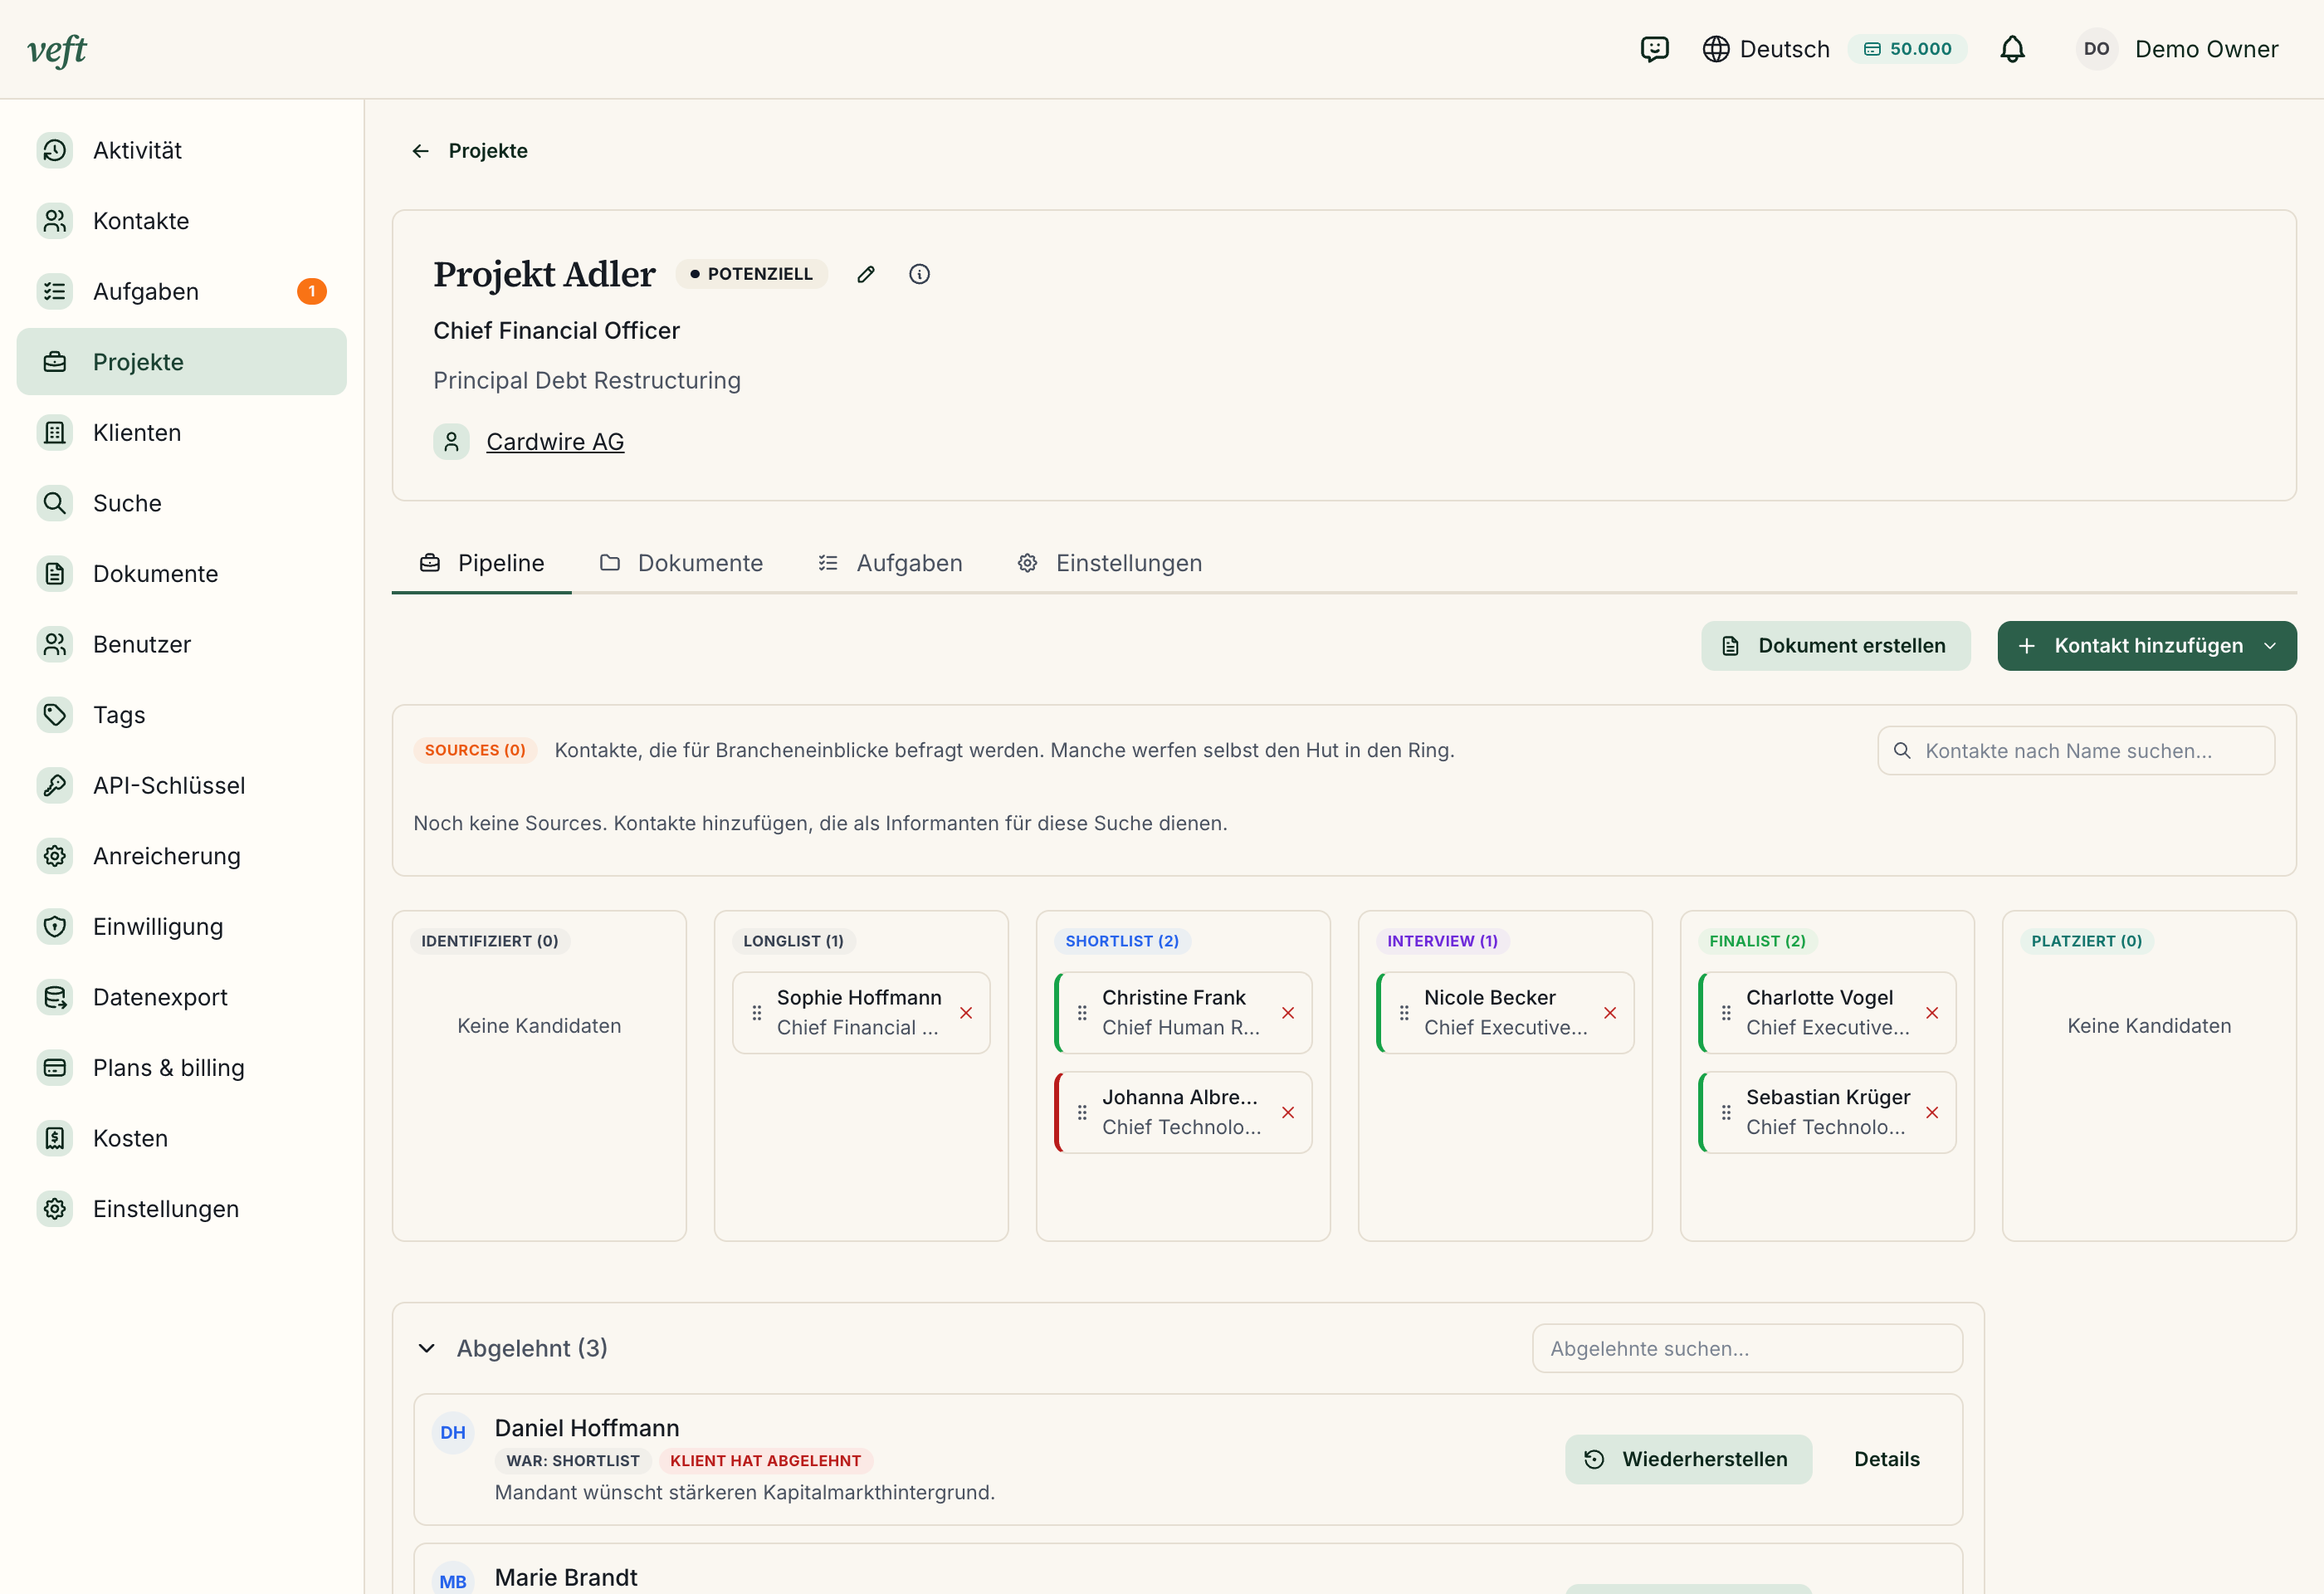Click the FINALIST (2) column header
Viewport: 2324px width, 1594px height.
[x=1757, y=941]
